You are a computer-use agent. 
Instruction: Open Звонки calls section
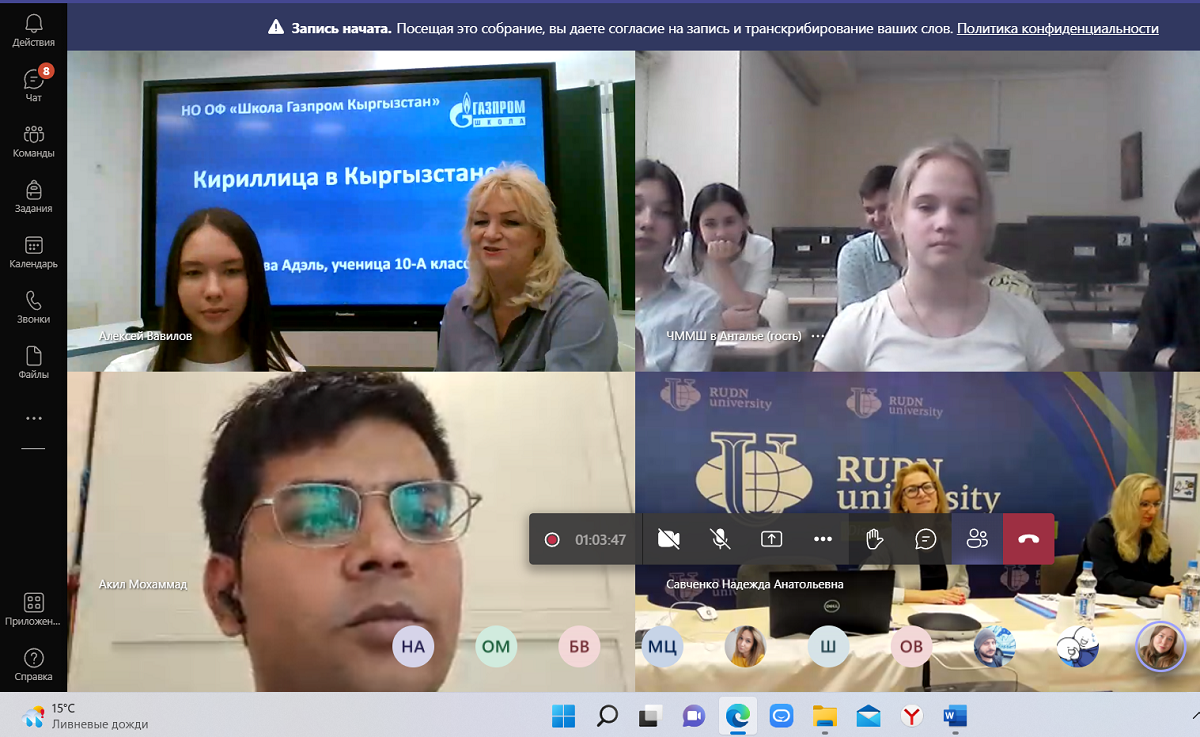coord(33,307)
